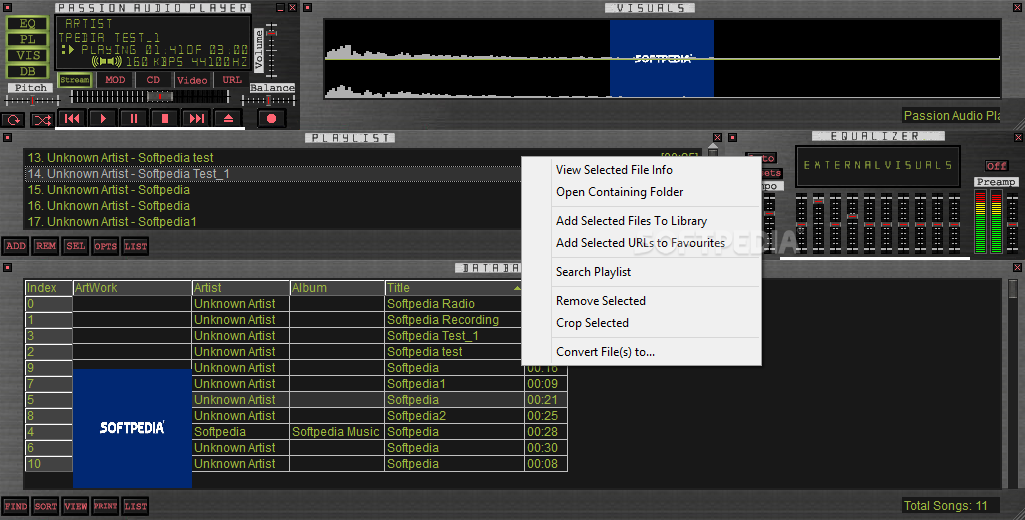Click the Softpedia2 title cell
The width and height of the screenshot is (1025, 520).
[x=454, y=415]
